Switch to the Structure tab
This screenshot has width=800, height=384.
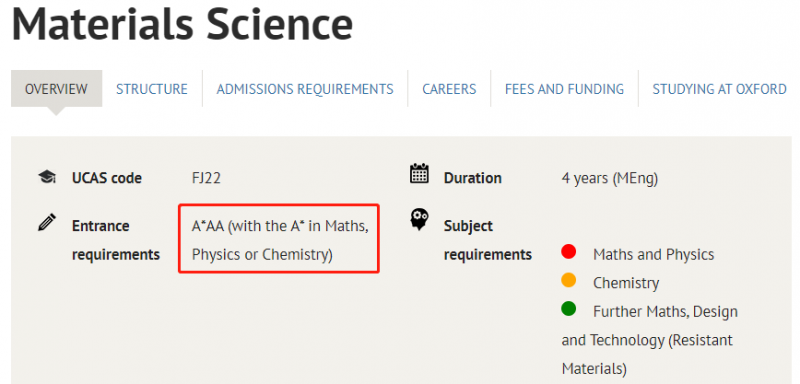152,89
